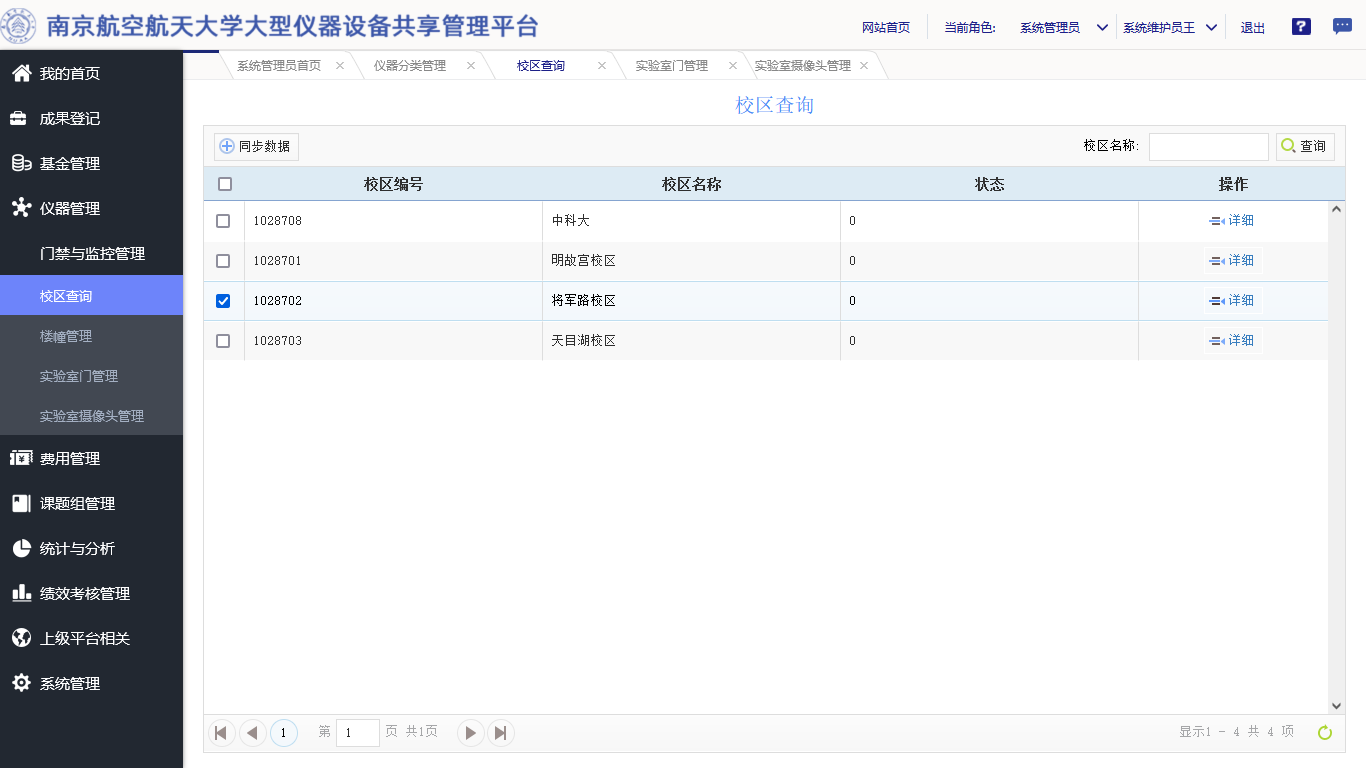Image resolution: width=1366 pixels, height=768 pixels.
Task: Switch to the 实验室摄像头管理 tab
Action: (x=803, y=65)
